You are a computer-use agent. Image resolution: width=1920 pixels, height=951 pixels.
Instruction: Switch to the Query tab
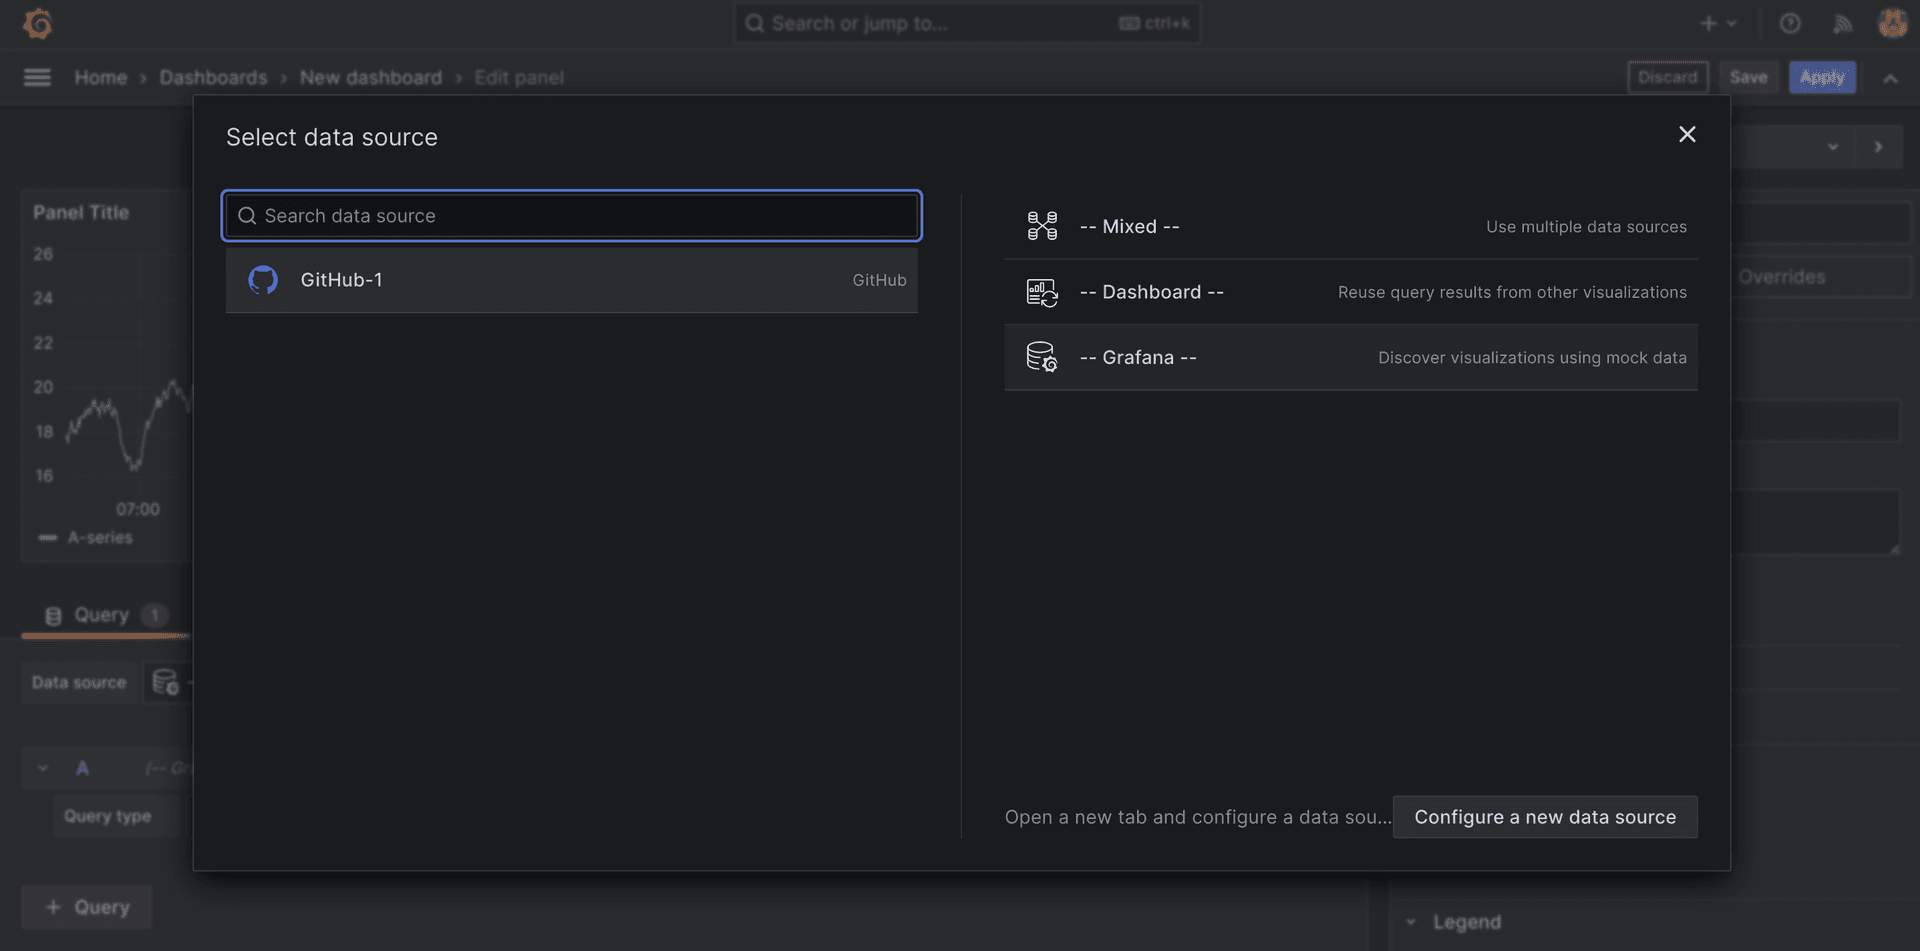(x=100, y=615)
